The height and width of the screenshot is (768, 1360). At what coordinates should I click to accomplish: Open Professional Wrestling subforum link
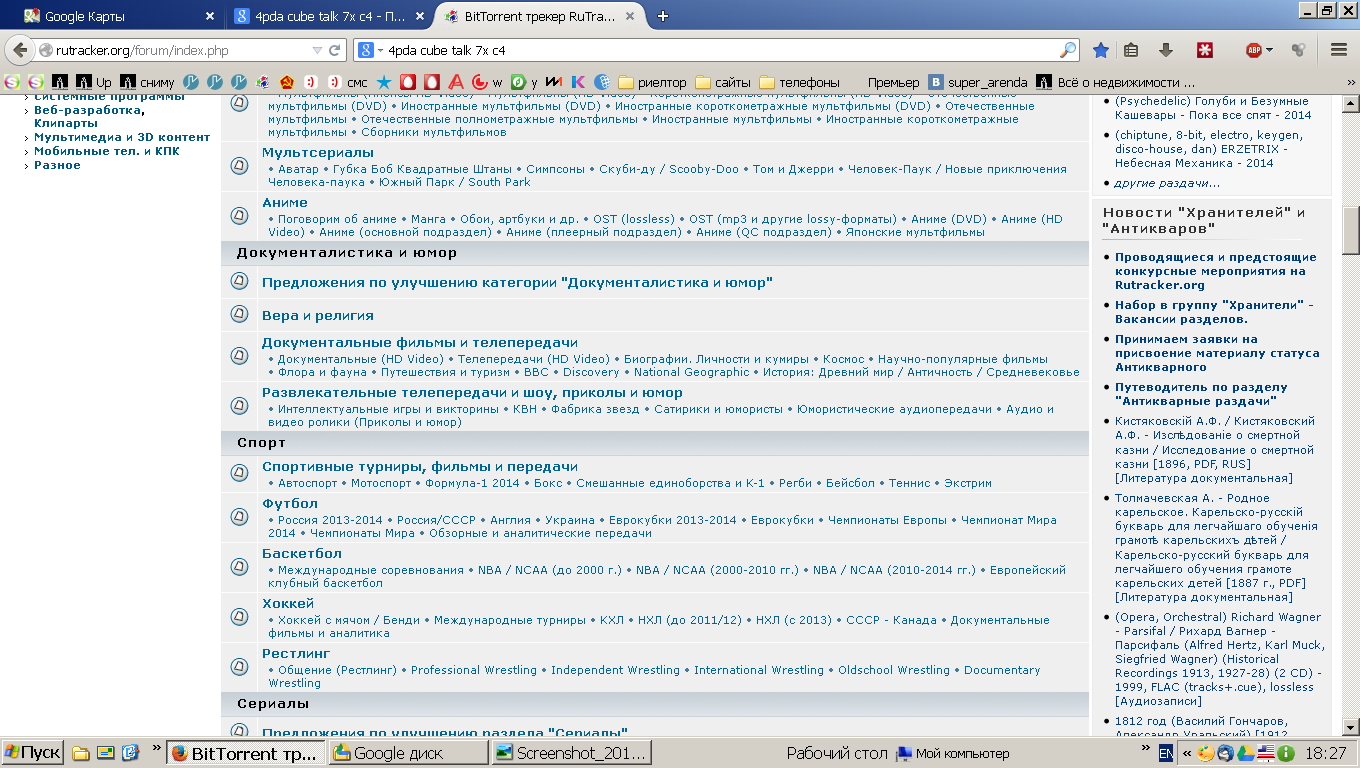tap(474, 670)
